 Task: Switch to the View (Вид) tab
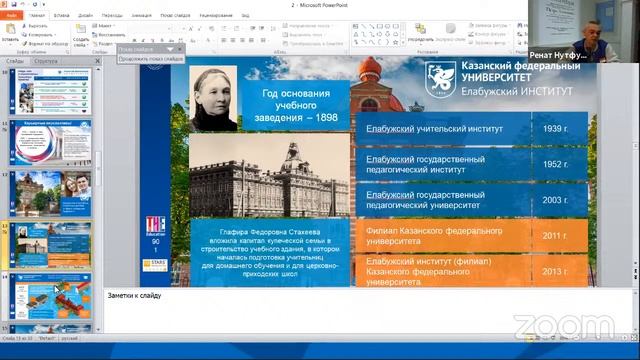pos(245,16)
